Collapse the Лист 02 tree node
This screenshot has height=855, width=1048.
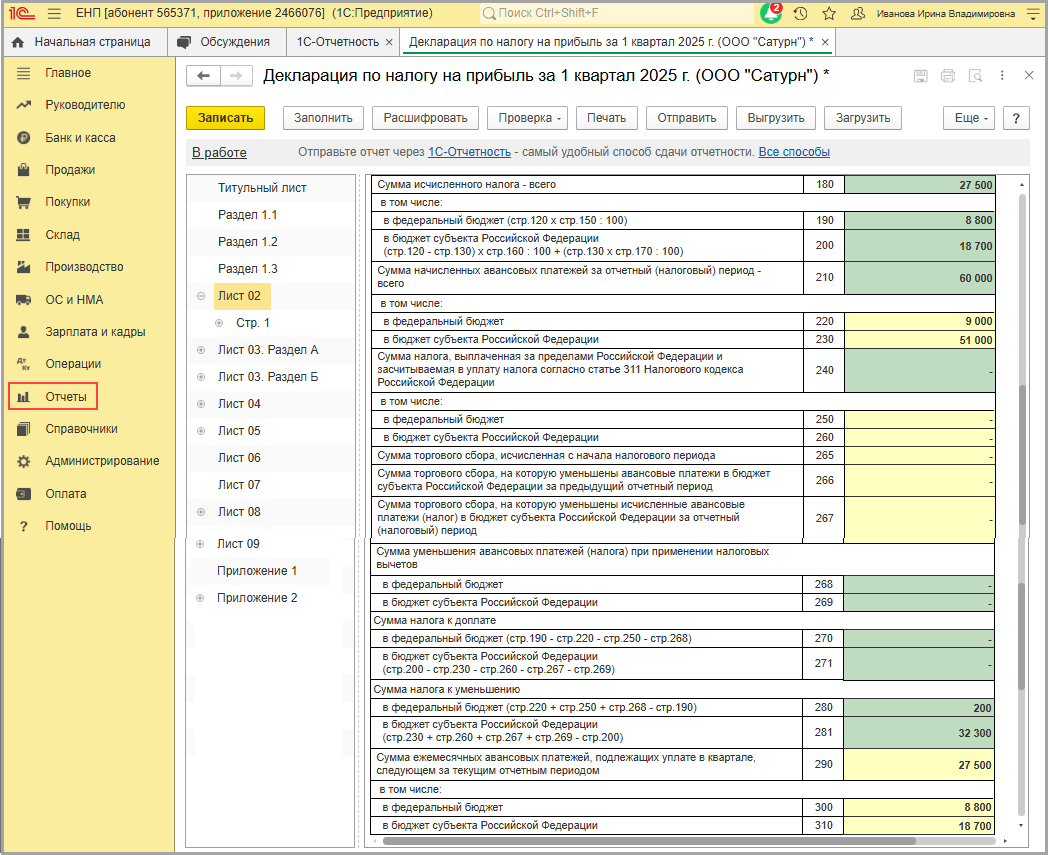point(202,296)
